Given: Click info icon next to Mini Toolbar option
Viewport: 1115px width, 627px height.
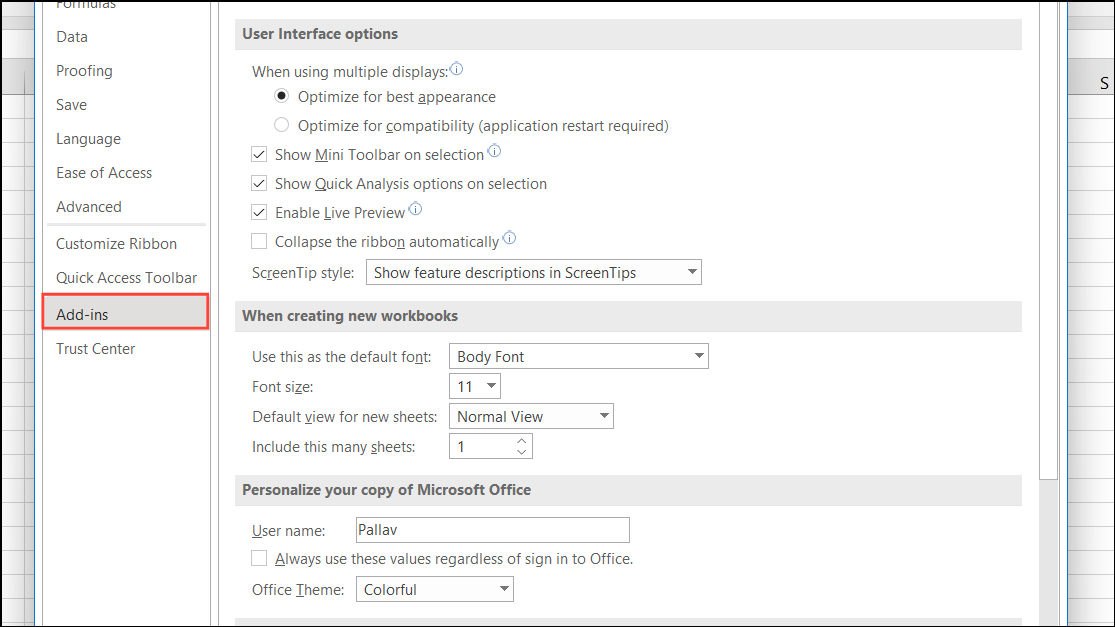Looking at the screenshot, I should (493, 153).
